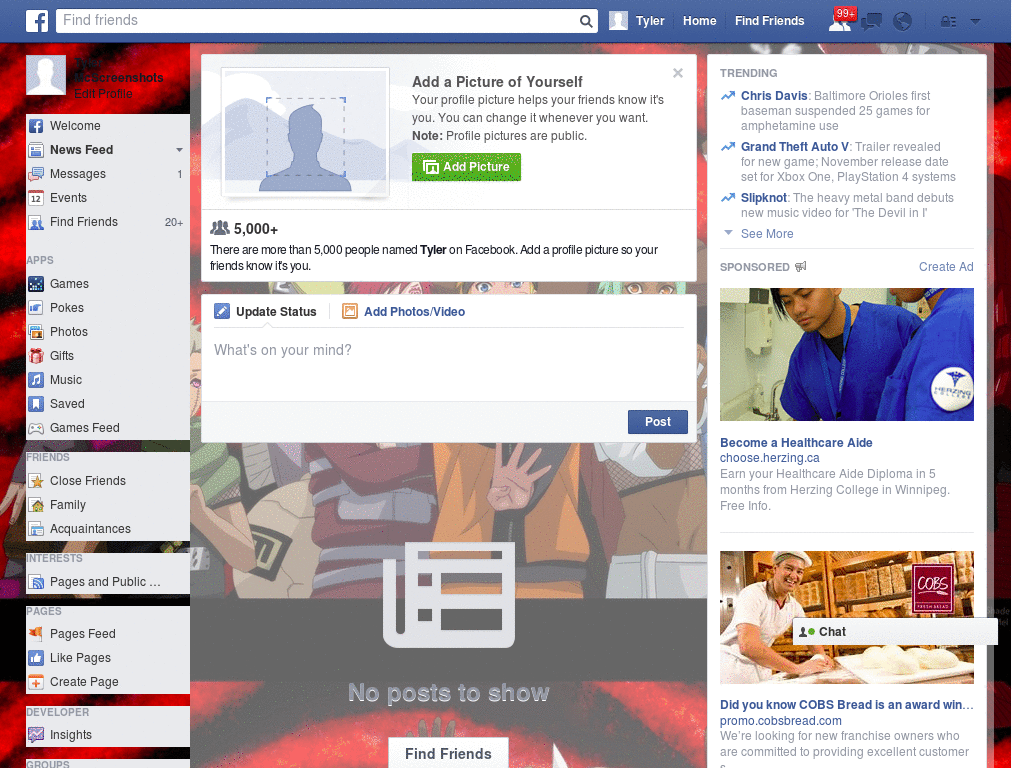Open Find Friends in the sidebar
This screenshot has height=768, width=1024.
[108, 222]
